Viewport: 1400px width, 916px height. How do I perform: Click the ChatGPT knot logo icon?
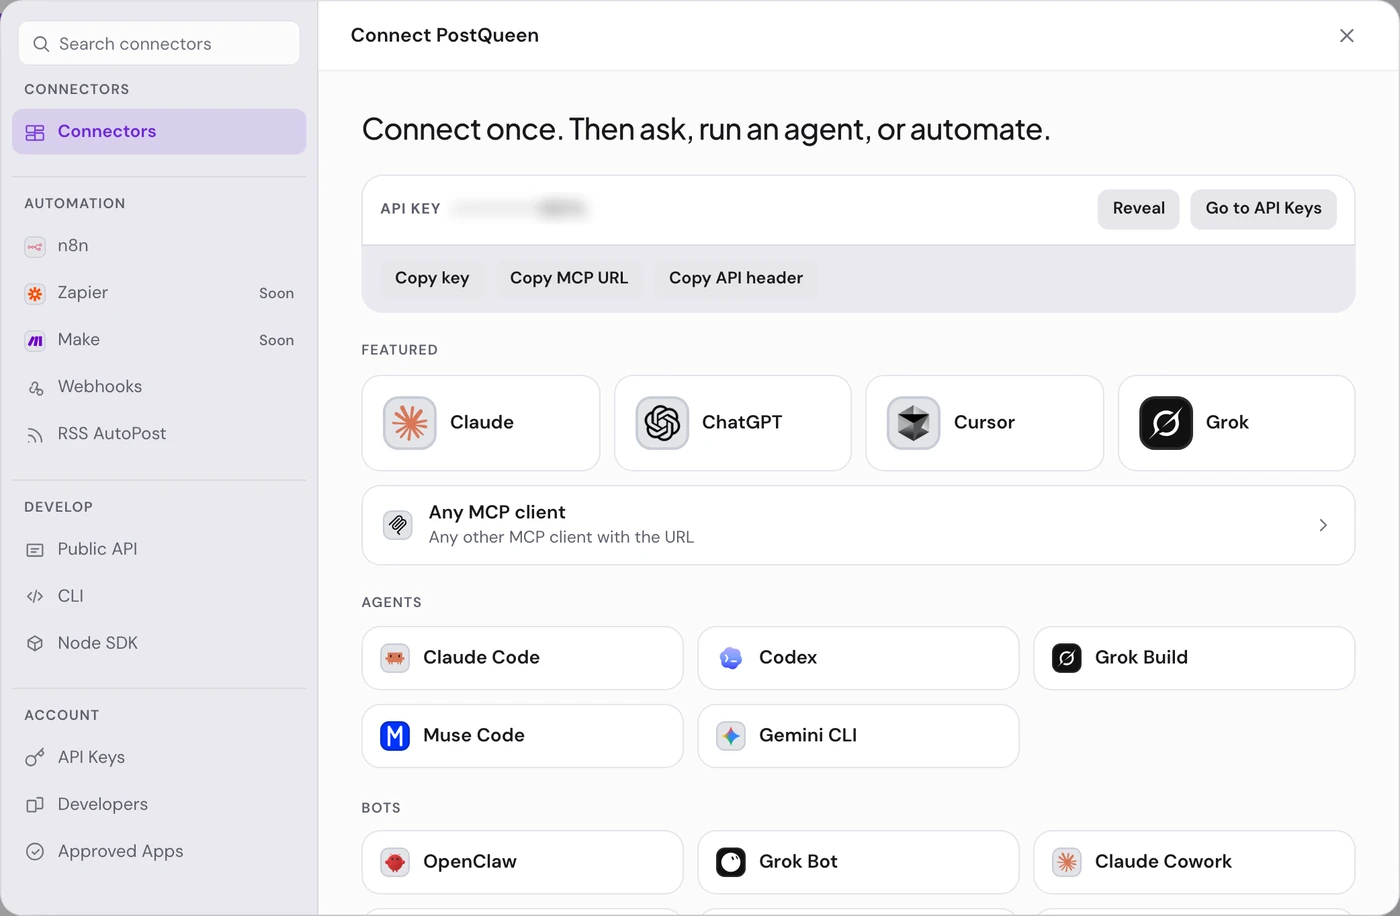point(662,423)
